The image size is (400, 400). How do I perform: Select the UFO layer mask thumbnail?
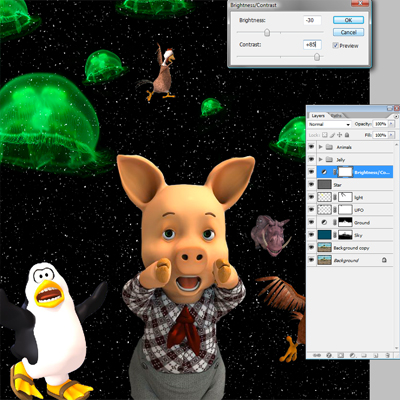pyautogui.click(x=345, y=210)
